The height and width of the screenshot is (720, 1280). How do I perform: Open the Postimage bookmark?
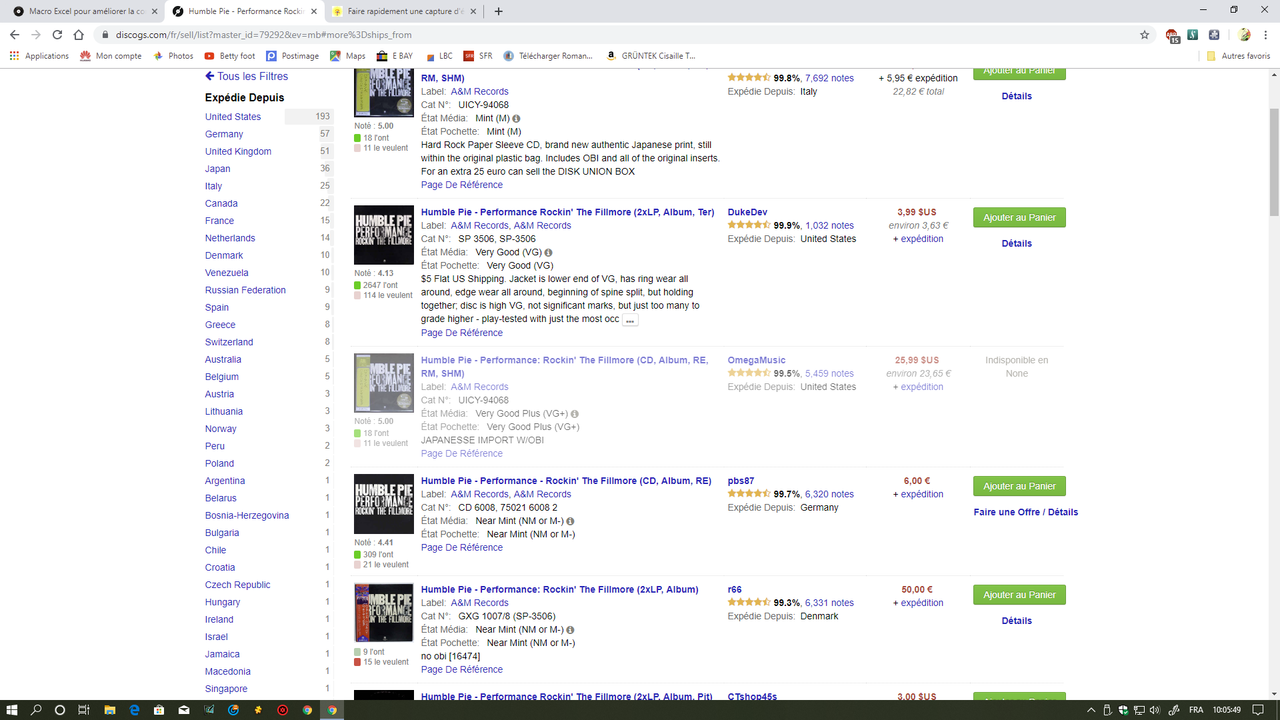pos(292,56)
